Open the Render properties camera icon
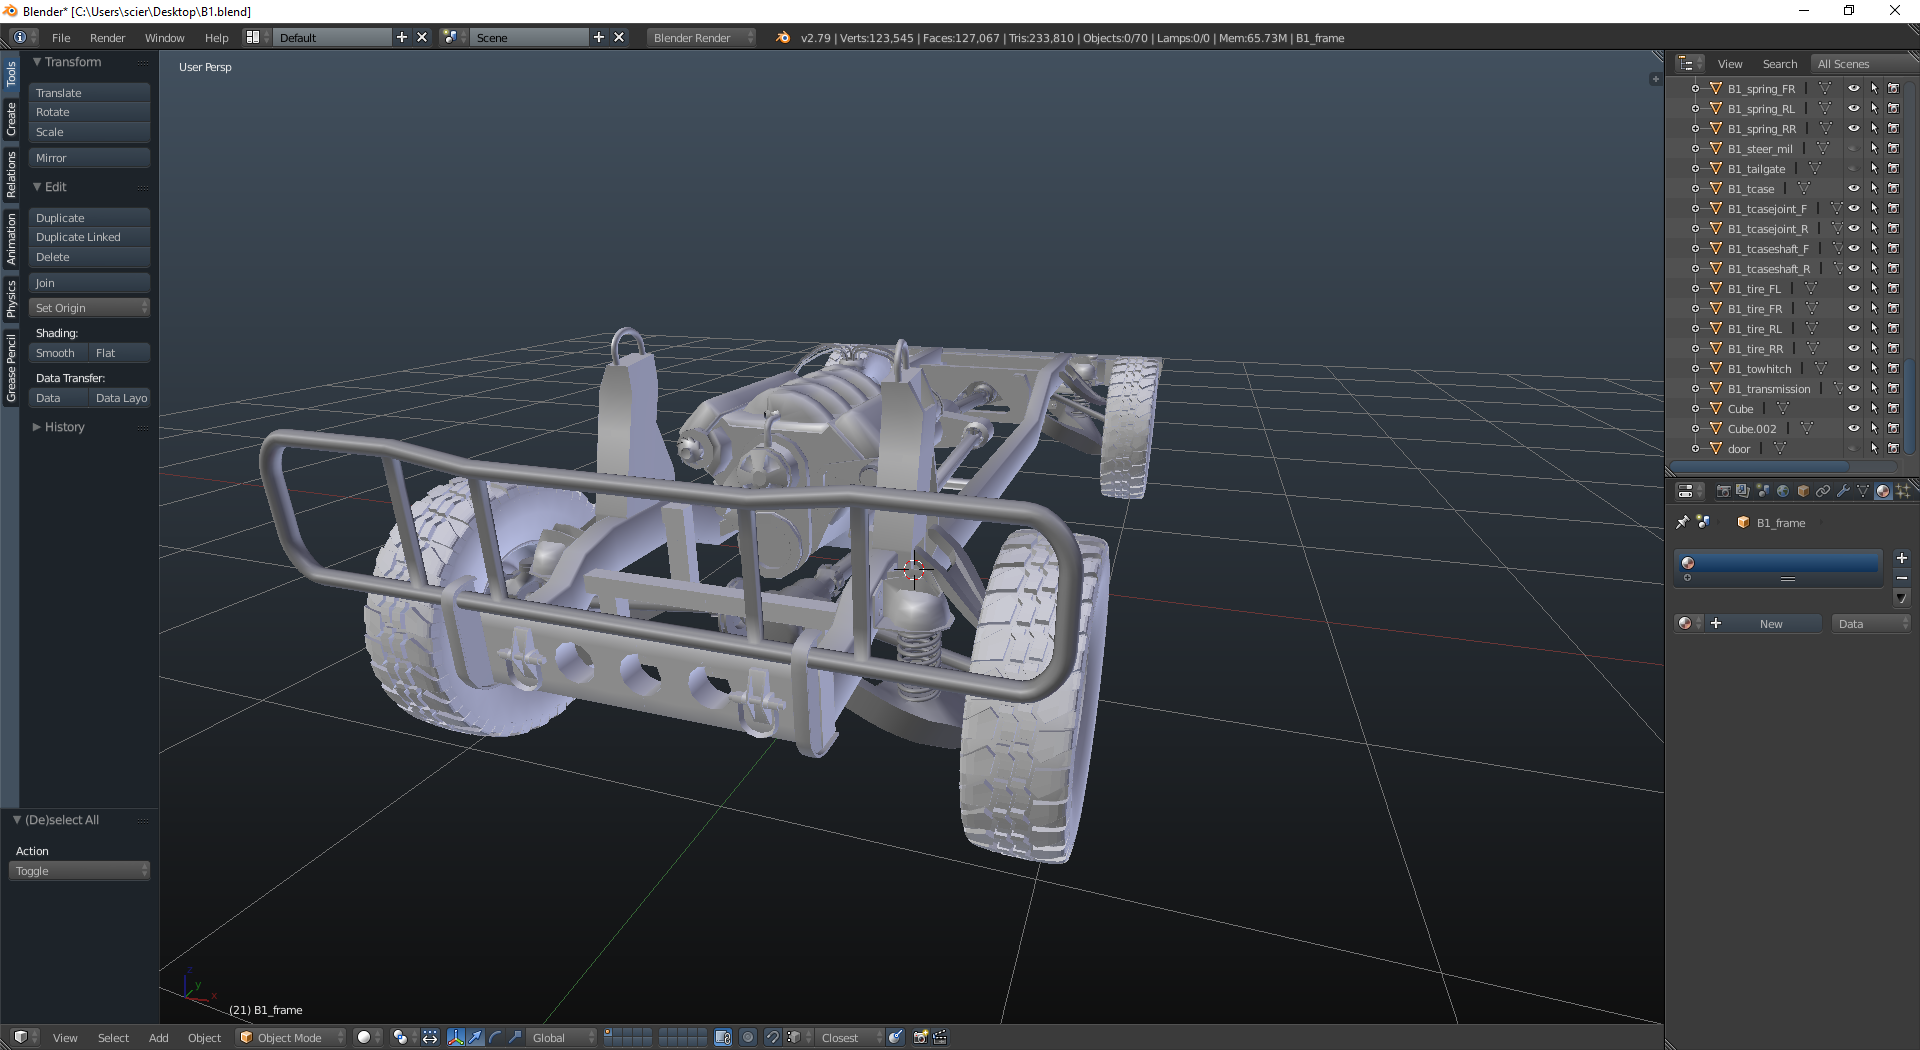Screen dimensions: 1920x1050 pos(1723,491)
